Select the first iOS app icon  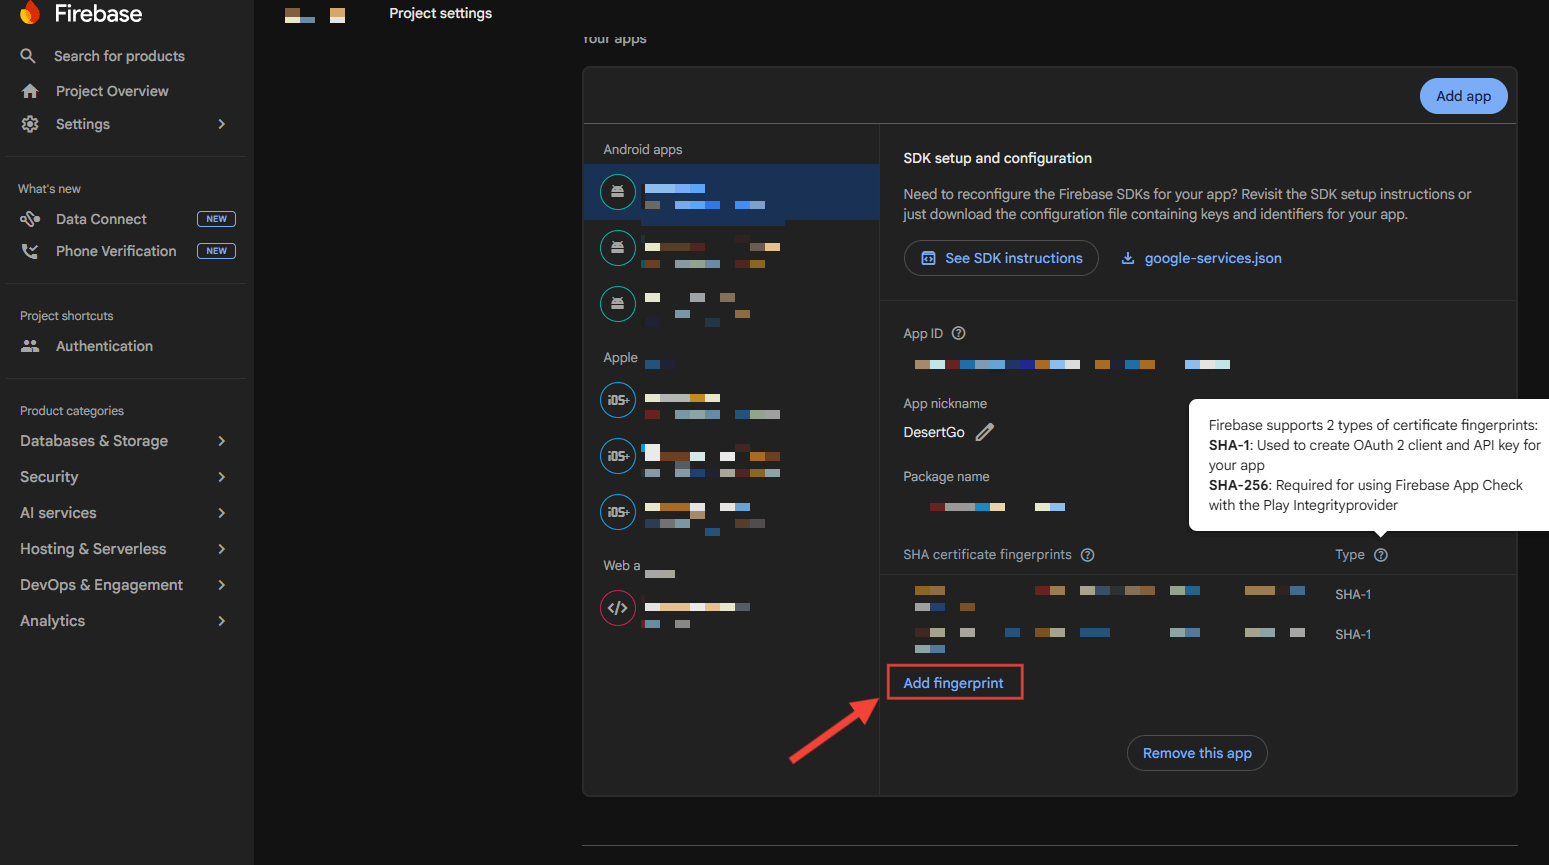618,400
